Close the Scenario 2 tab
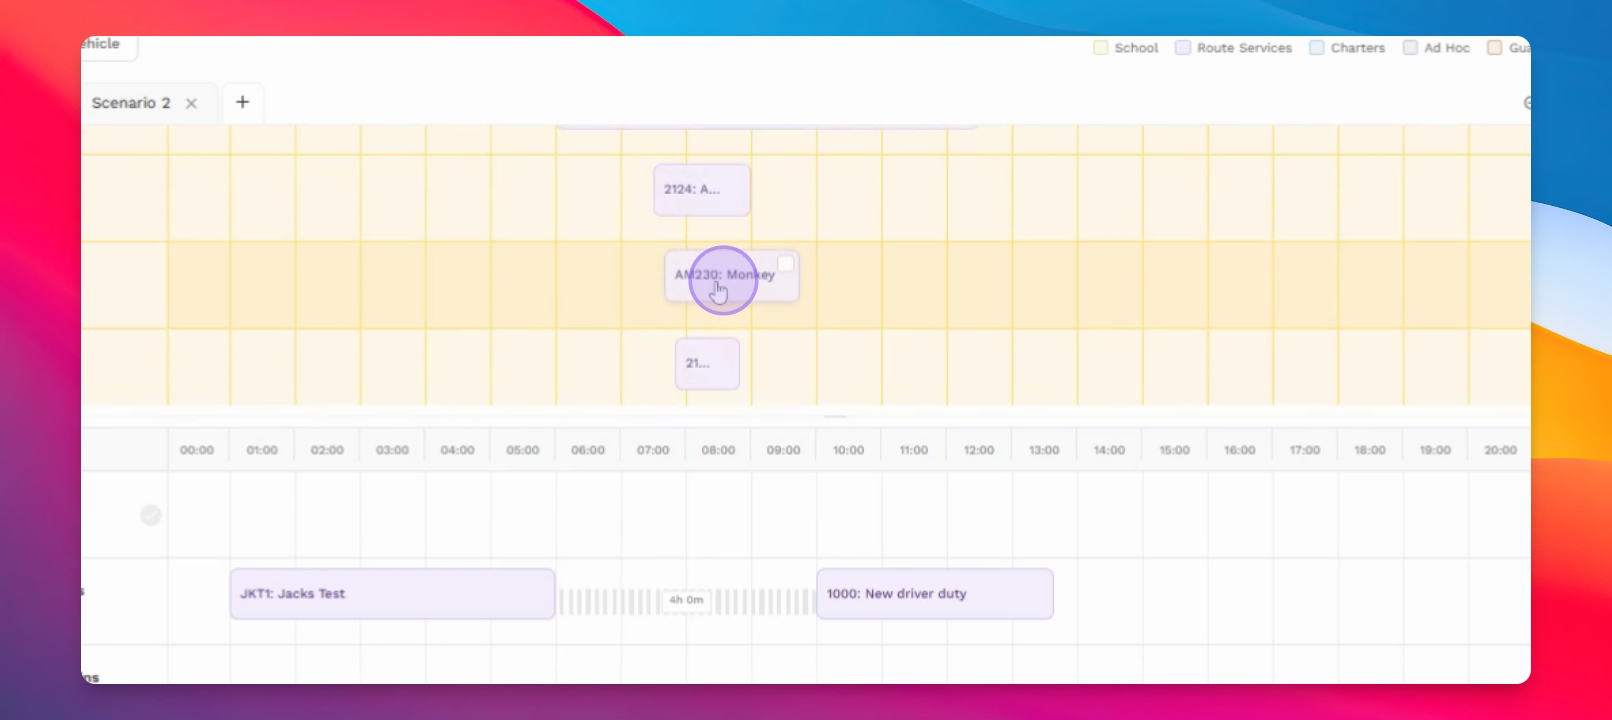 click(x=191, y=103)
